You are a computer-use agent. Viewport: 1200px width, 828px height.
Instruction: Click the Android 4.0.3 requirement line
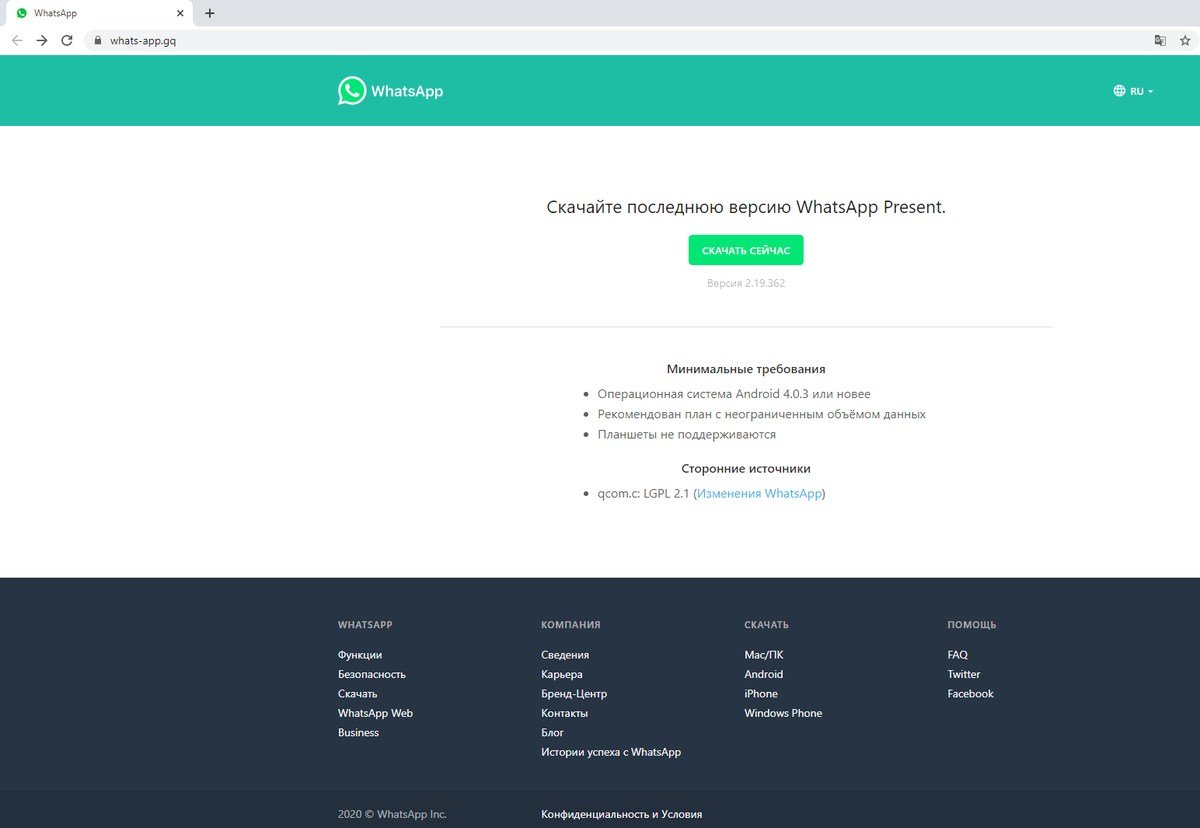point(734,394)
